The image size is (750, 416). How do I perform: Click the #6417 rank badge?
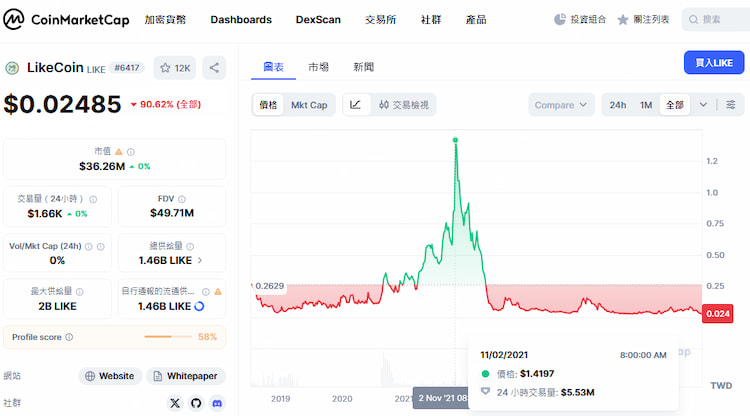tap(127, 68)
